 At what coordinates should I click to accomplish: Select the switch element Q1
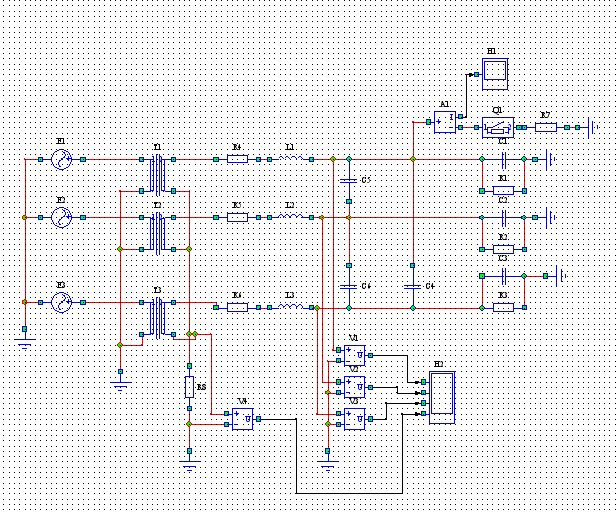pyautogui.click(x=498, y=127)
